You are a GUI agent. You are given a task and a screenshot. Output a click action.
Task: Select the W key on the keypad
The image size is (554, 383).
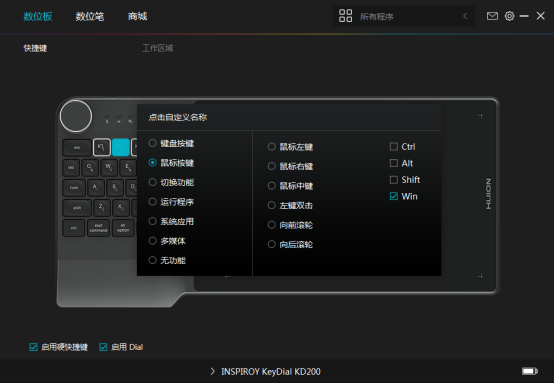[x=109, y=167]
